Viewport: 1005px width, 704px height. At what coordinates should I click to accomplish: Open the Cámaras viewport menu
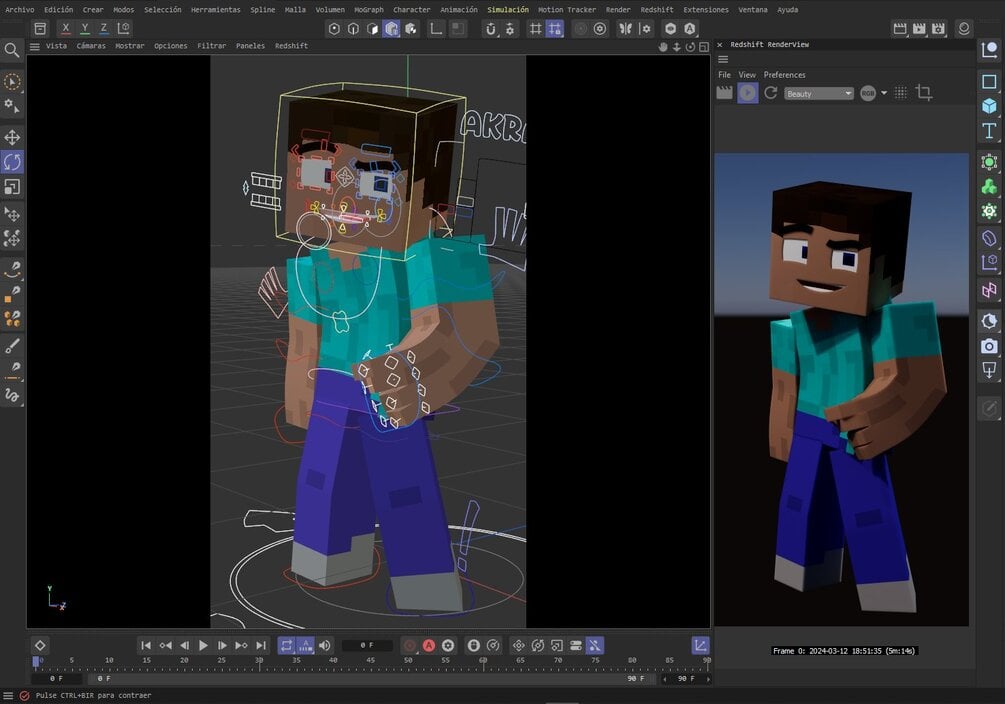91,46
